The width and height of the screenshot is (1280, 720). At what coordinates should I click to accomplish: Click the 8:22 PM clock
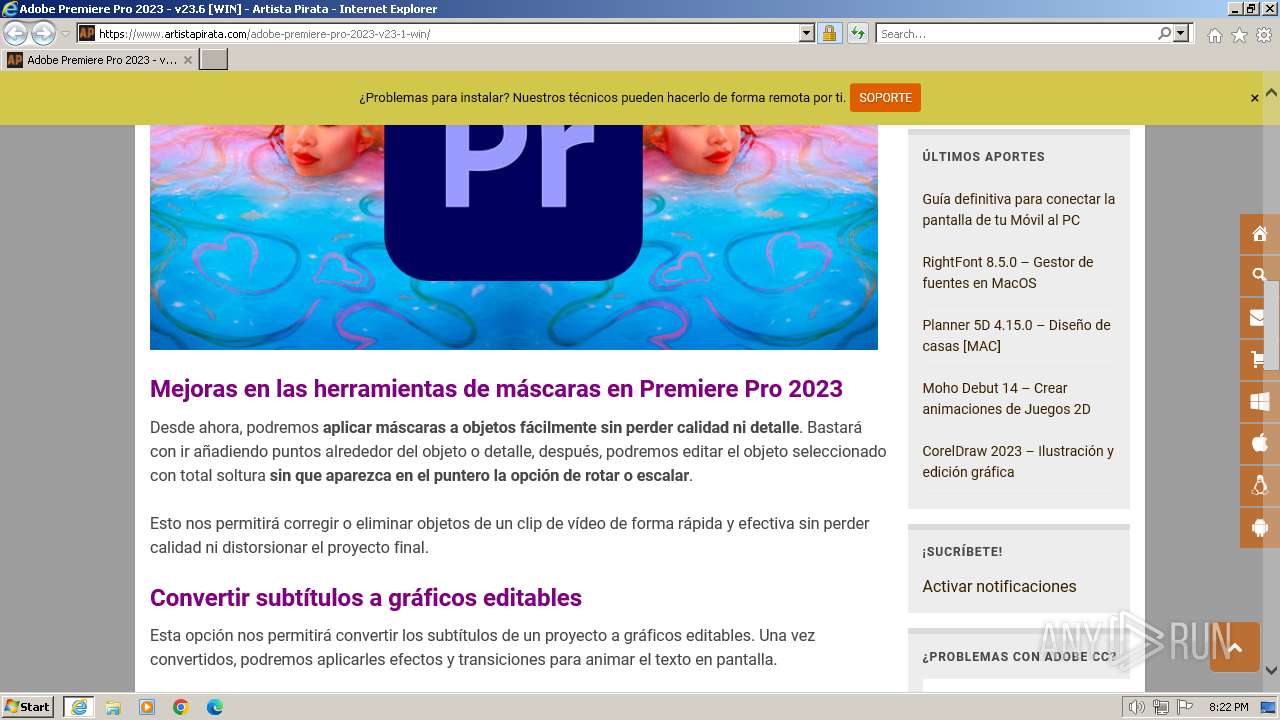click(1228, 707)
